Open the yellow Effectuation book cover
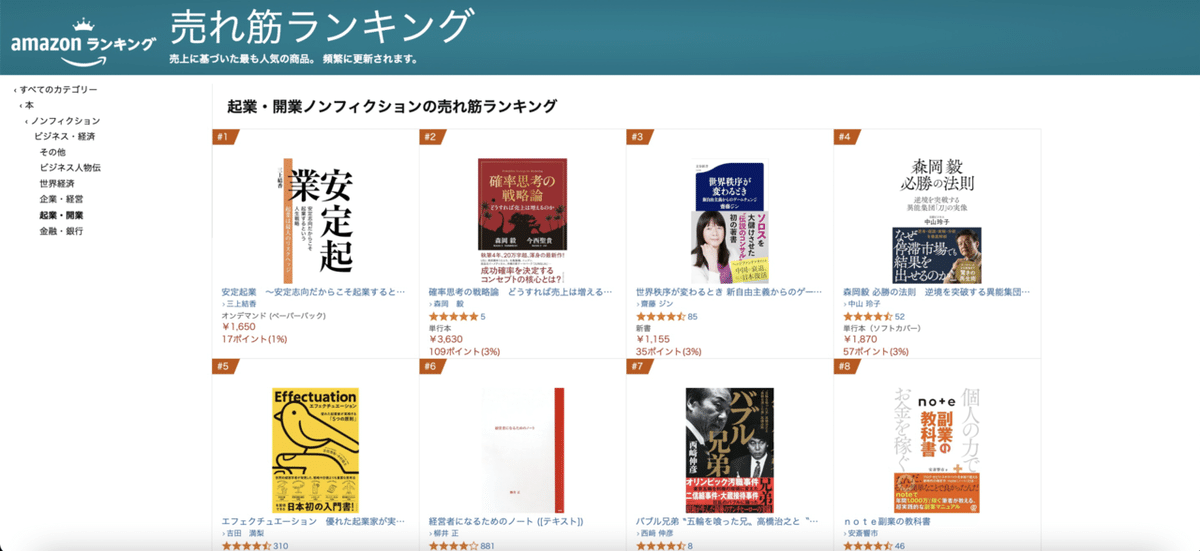The image size is (1200, 551). coord(316,450)
